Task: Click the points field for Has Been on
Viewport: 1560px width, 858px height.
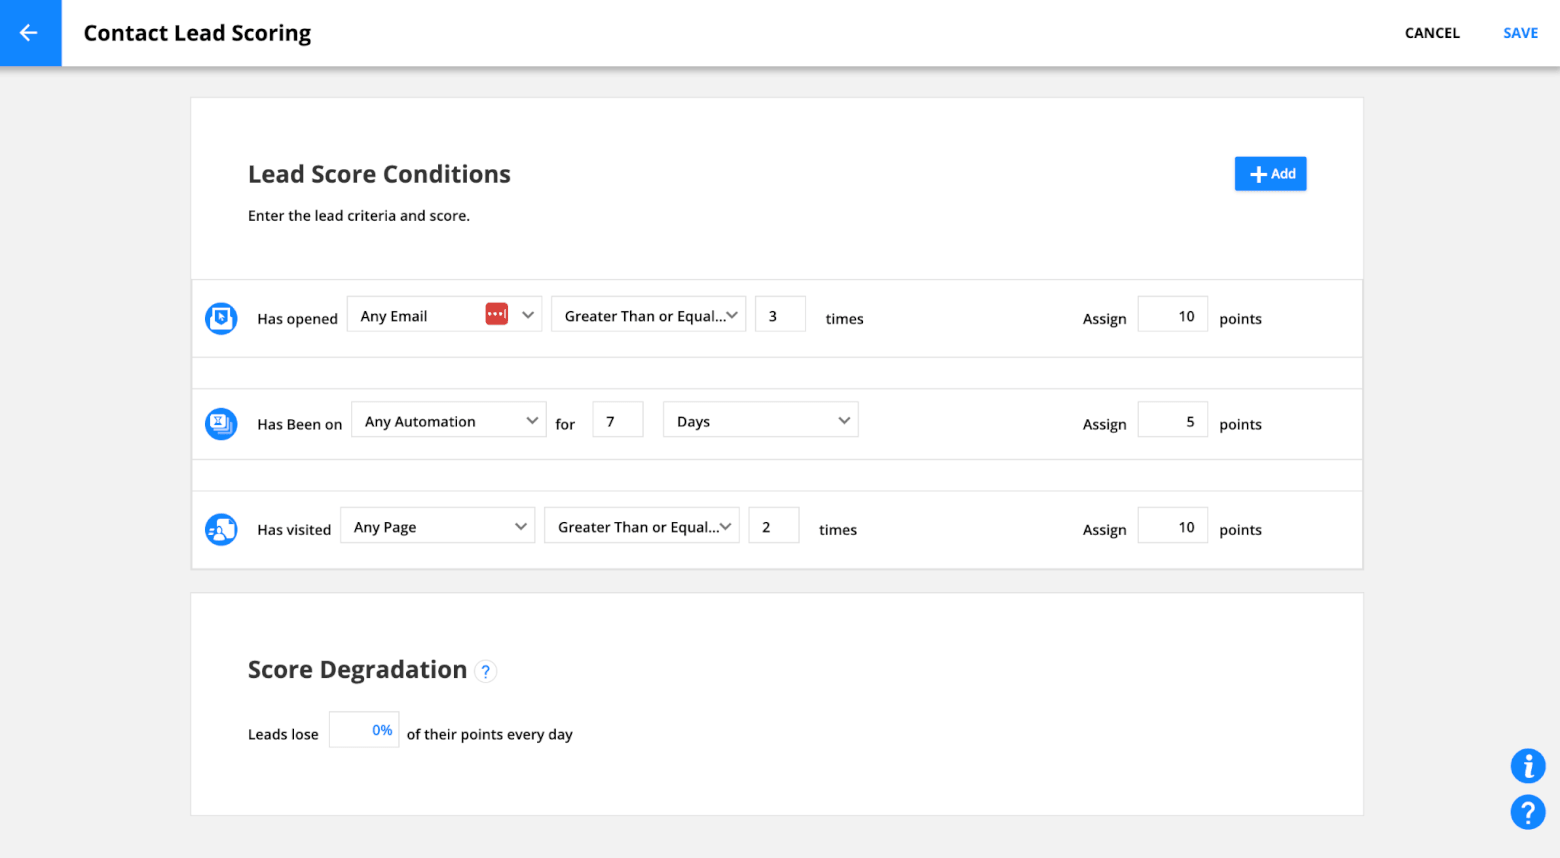Action: point(1172,421)
